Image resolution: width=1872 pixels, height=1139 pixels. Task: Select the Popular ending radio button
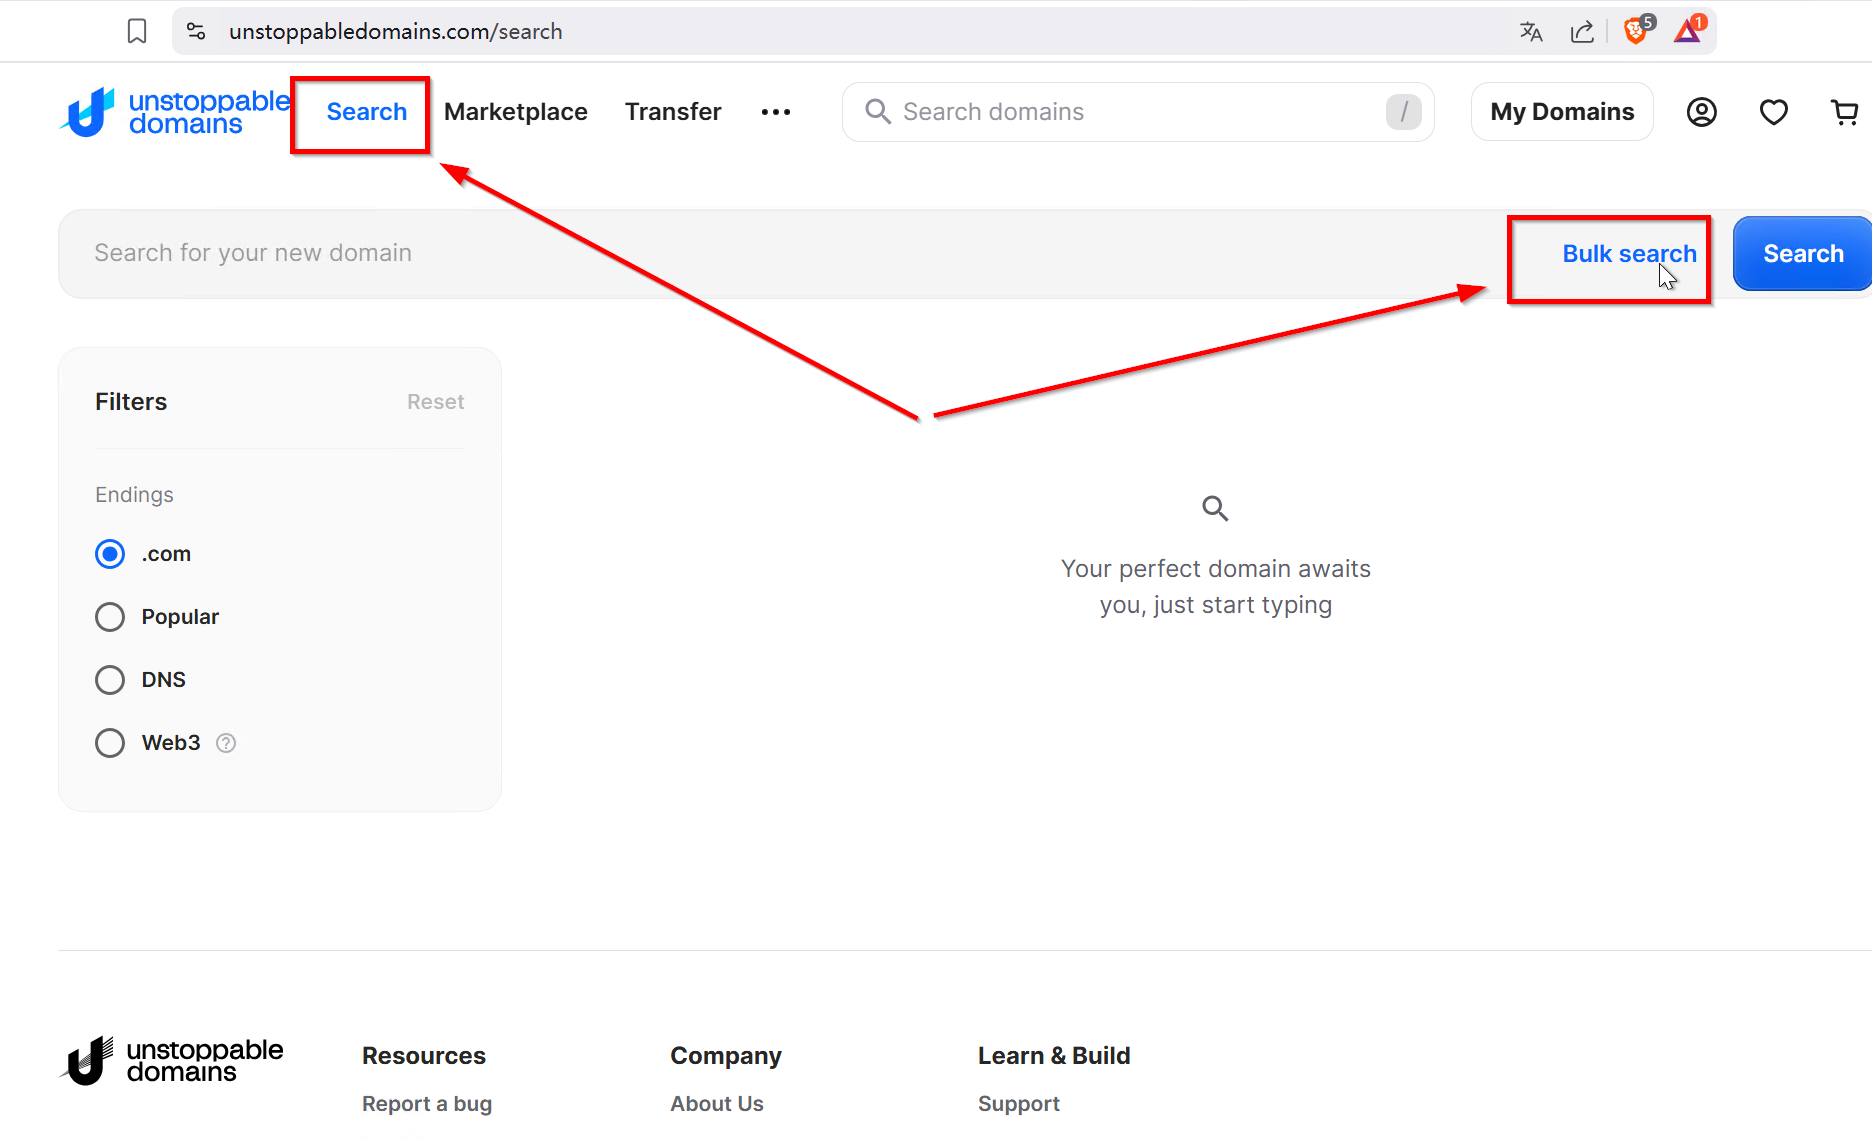pyautogui.click(x=110, y=617)
